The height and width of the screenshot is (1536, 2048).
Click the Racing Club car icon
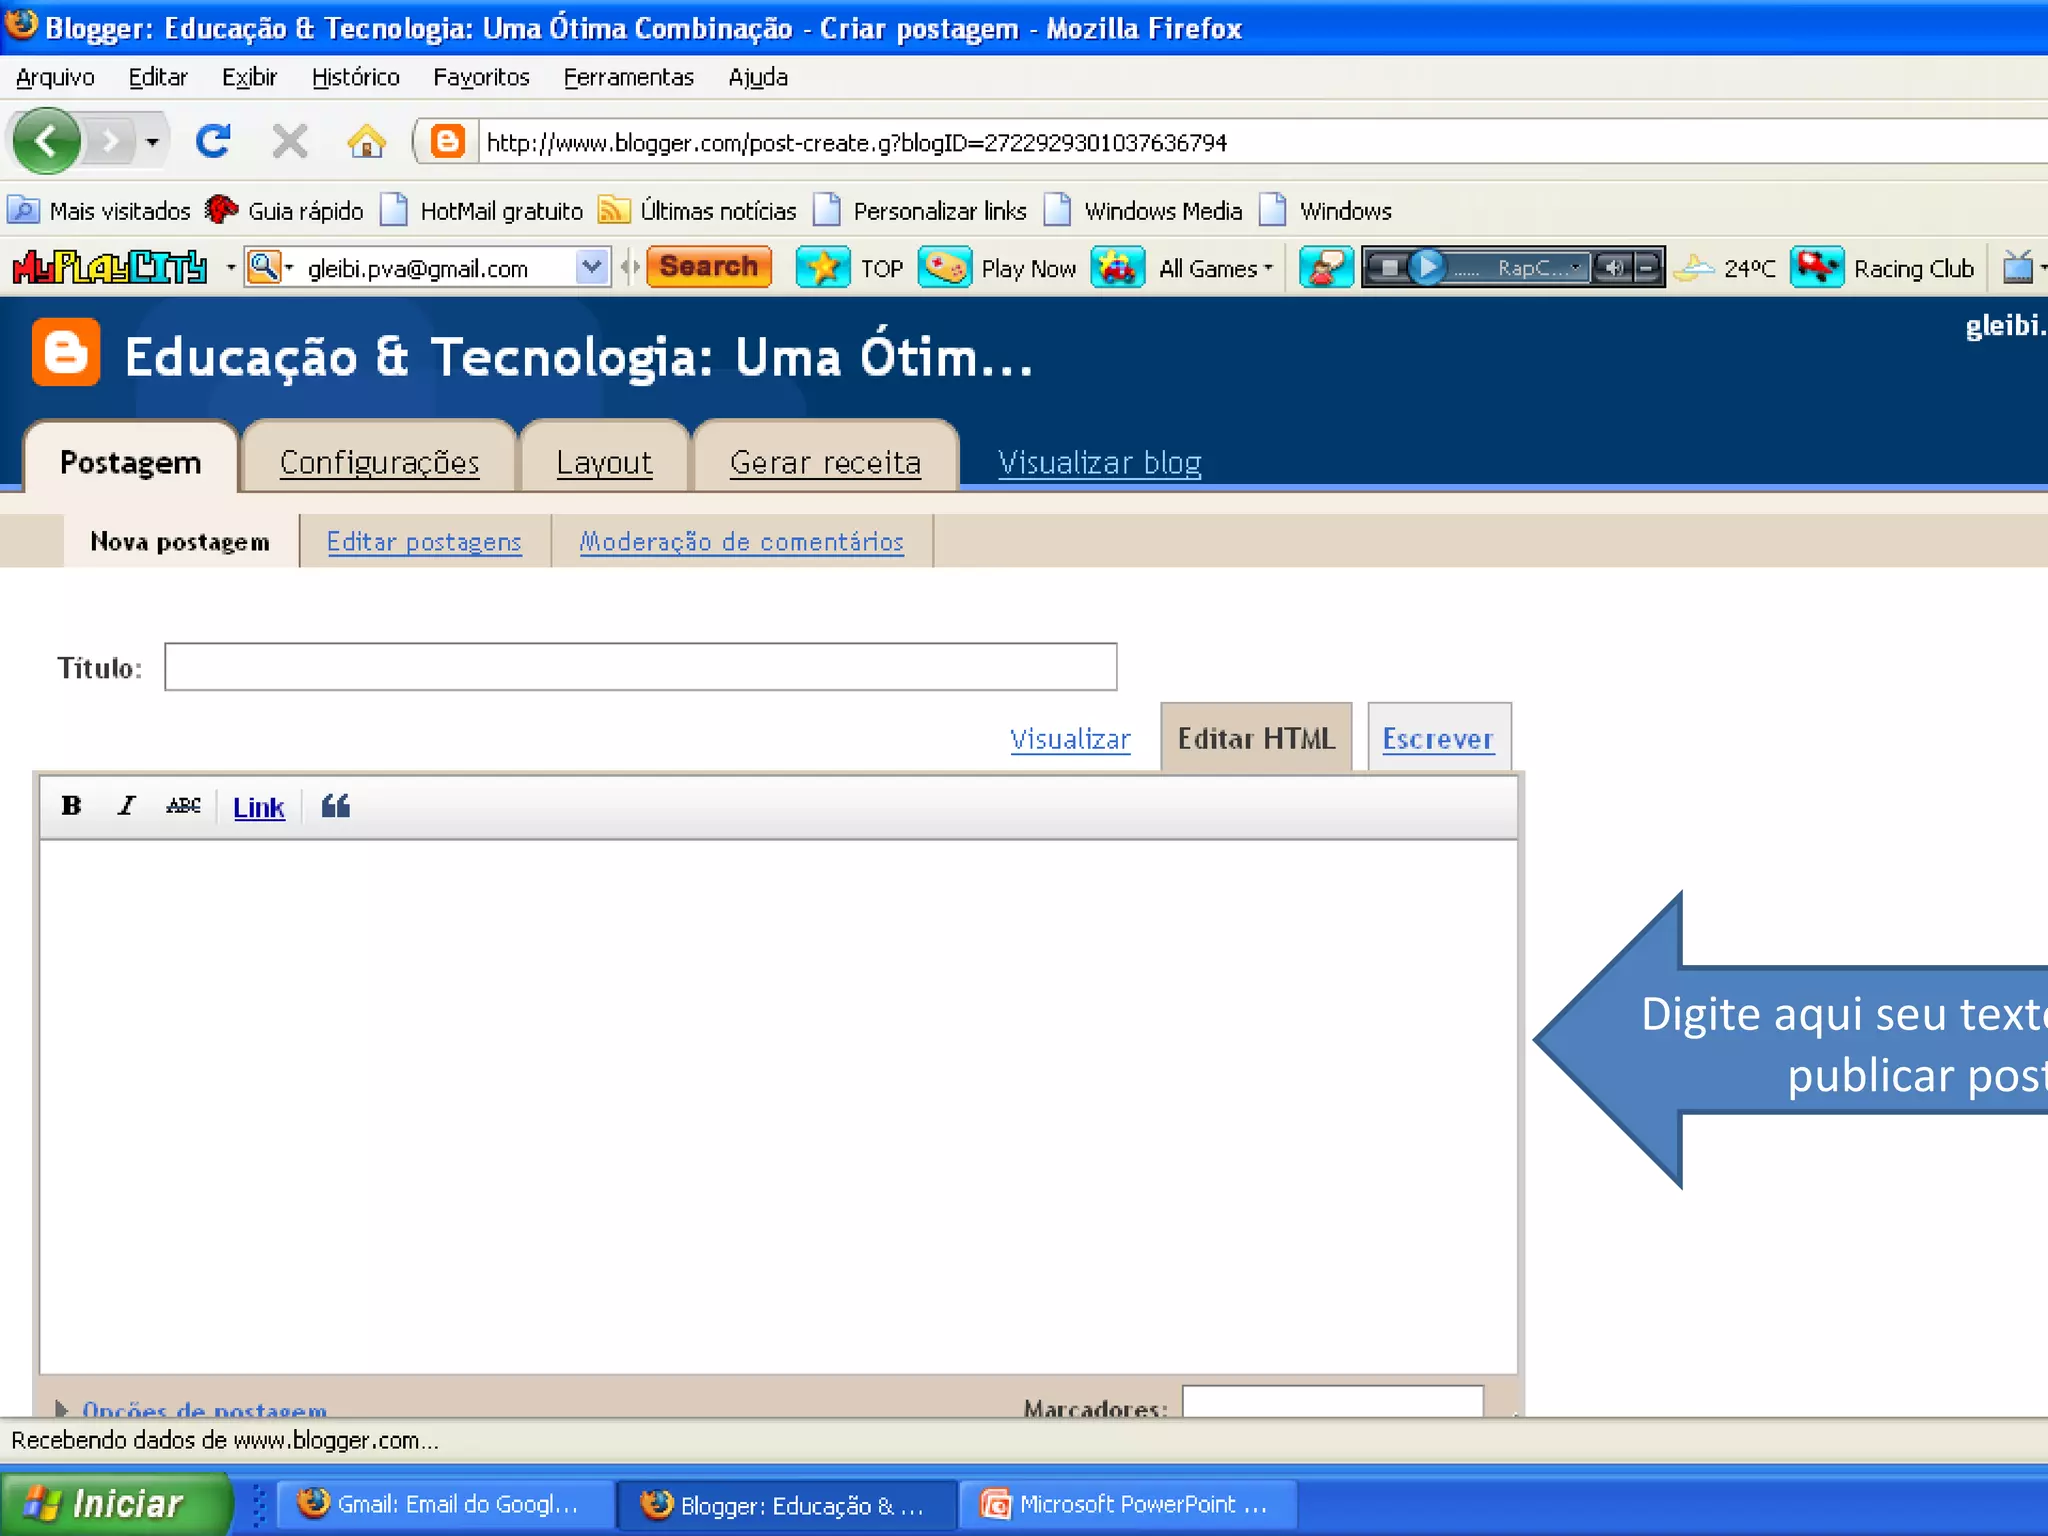(x=1816, y=267)
